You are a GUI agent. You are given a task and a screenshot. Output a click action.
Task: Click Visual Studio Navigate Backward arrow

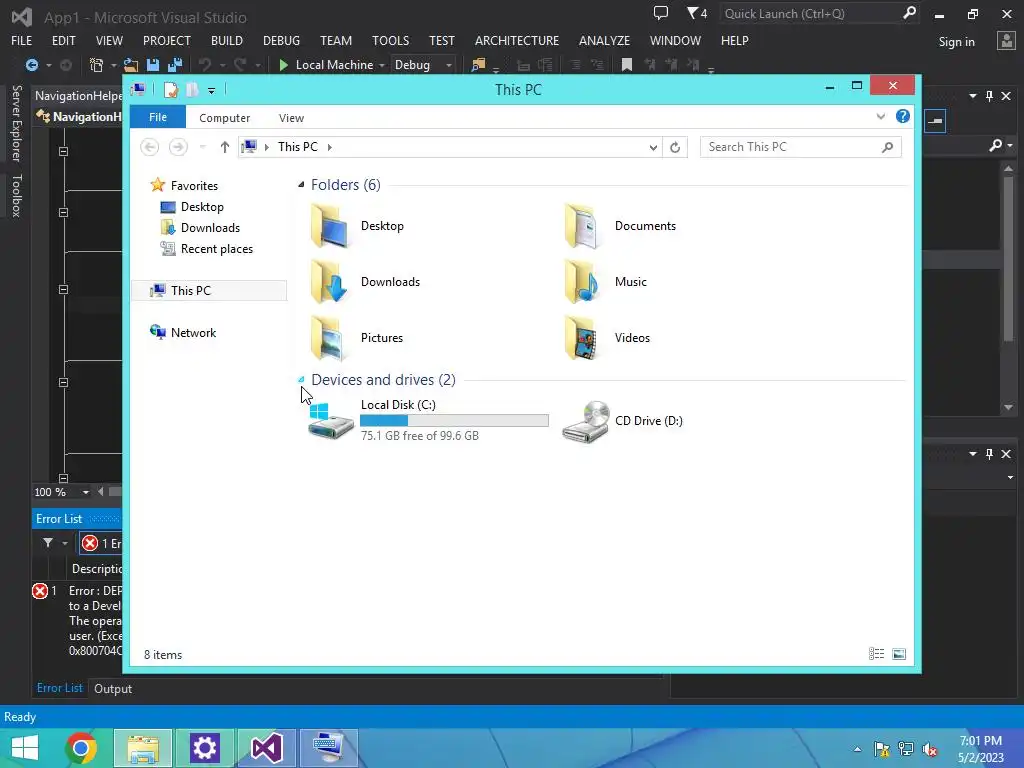pyautogui.click(x=31, y=65)
